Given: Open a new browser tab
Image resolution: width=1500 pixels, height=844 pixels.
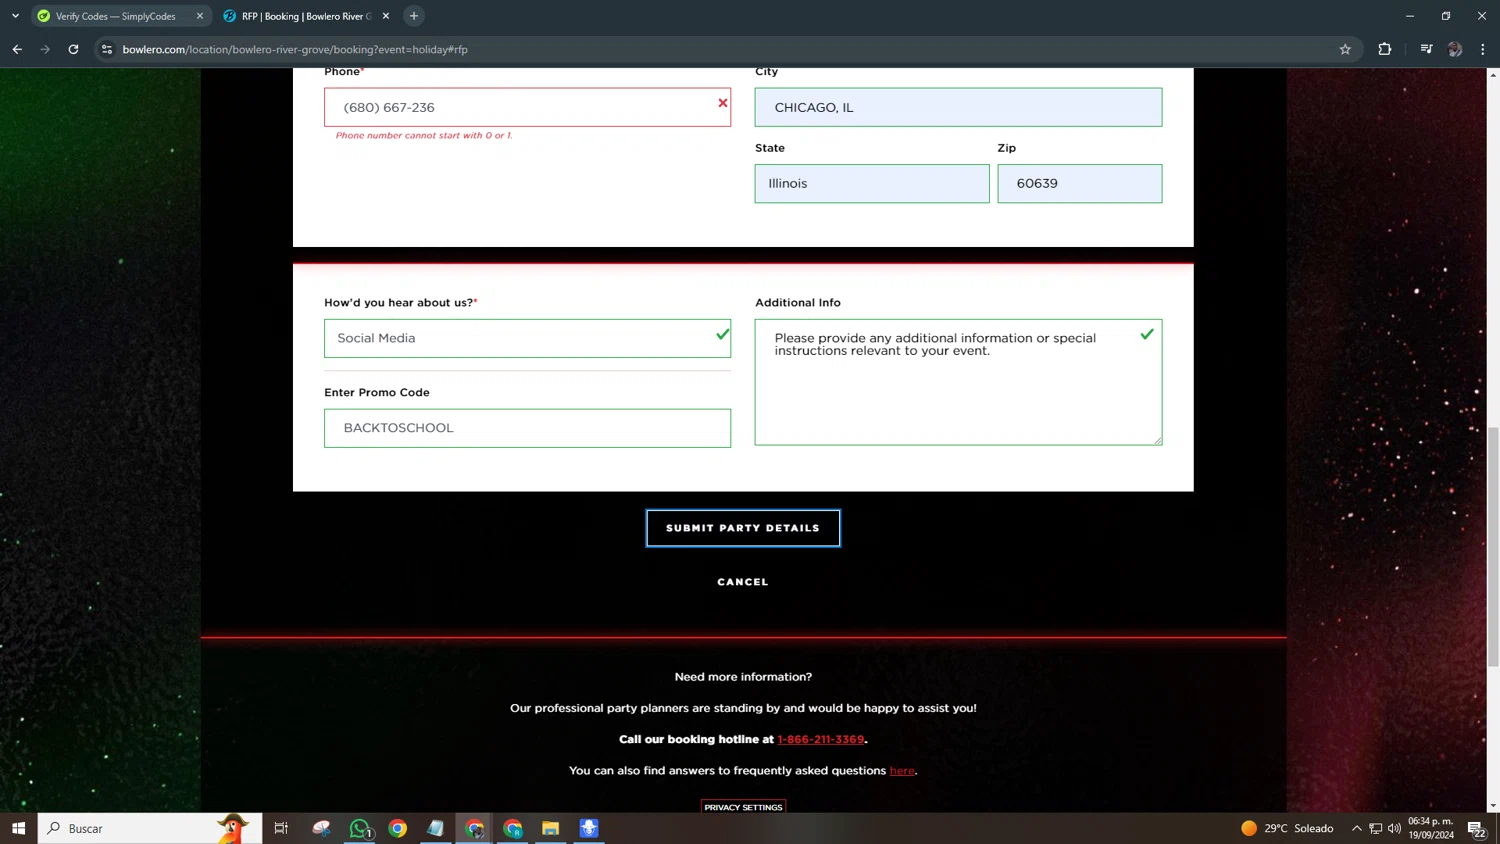Looking at the screenshot, I should point(414,16).
